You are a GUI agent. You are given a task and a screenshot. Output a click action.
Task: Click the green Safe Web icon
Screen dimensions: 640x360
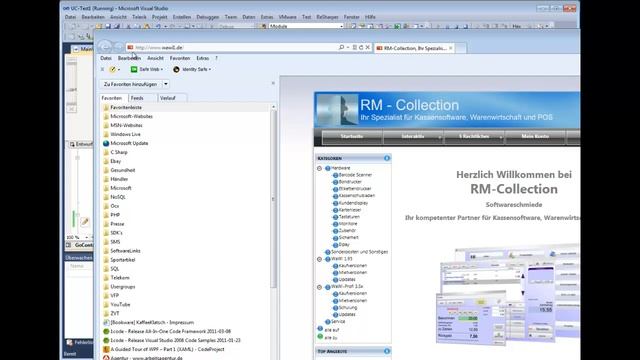(134, 69)
